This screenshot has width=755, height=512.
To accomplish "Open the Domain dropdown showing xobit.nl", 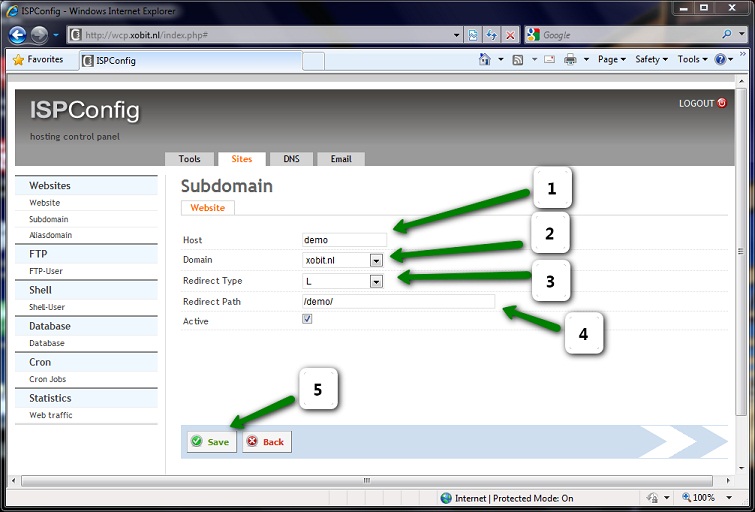I will tap(376, 260).
